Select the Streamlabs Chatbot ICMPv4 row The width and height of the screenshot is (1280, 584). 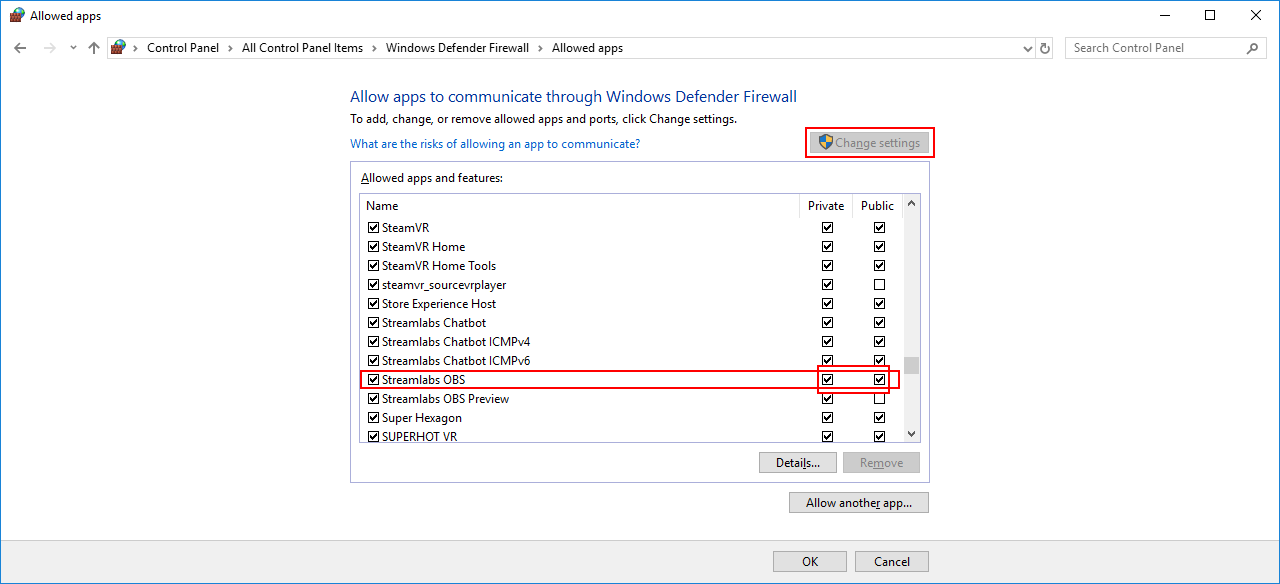(631, 342)
